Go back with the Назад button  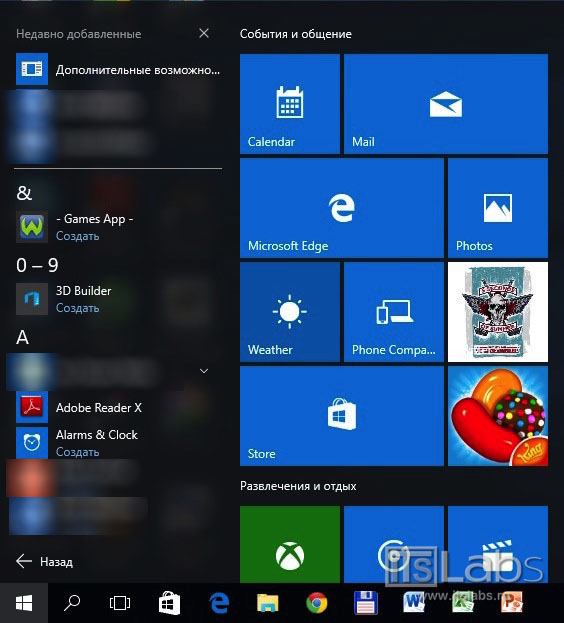pyautogui.click(x=44, y=561)
